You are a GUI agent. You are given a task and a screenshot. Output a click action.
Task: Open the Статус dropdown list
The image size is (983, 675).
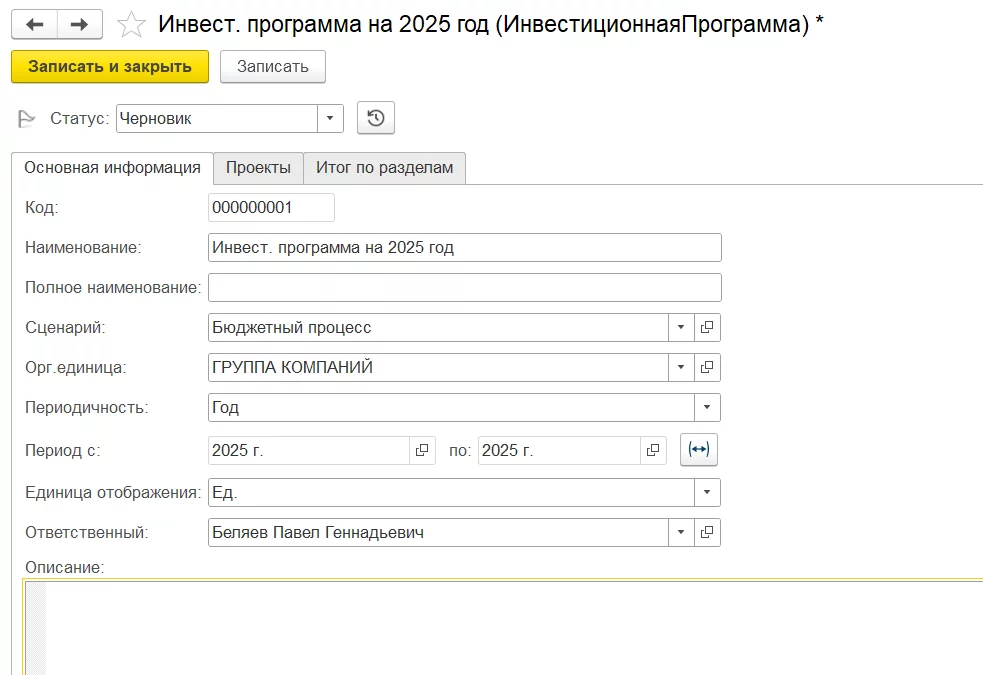coord(330,118)
